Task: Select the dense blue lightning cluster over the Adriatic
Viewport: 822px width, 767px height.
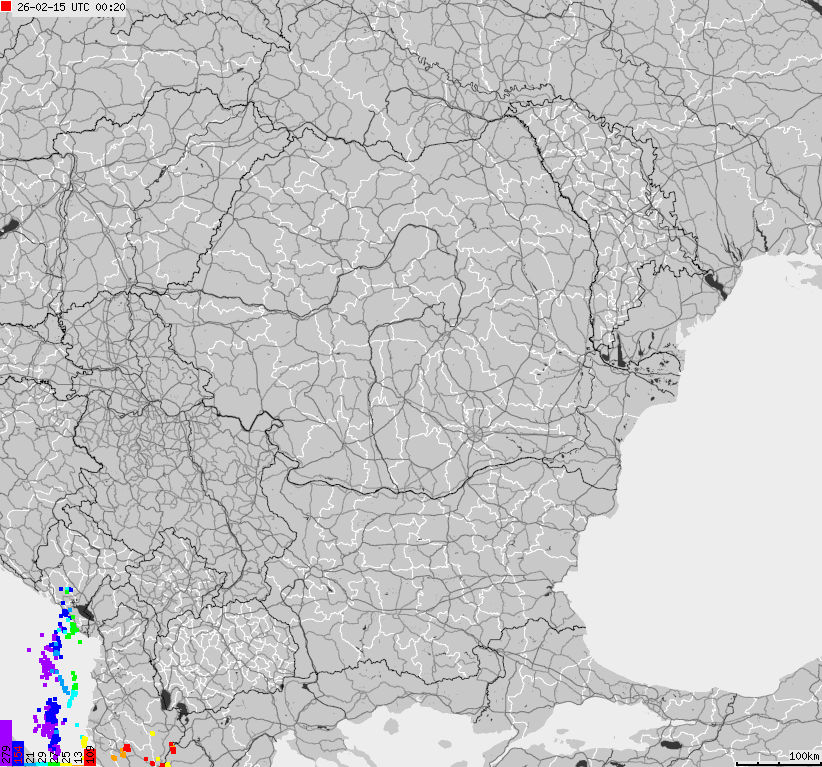Action: 52,712
